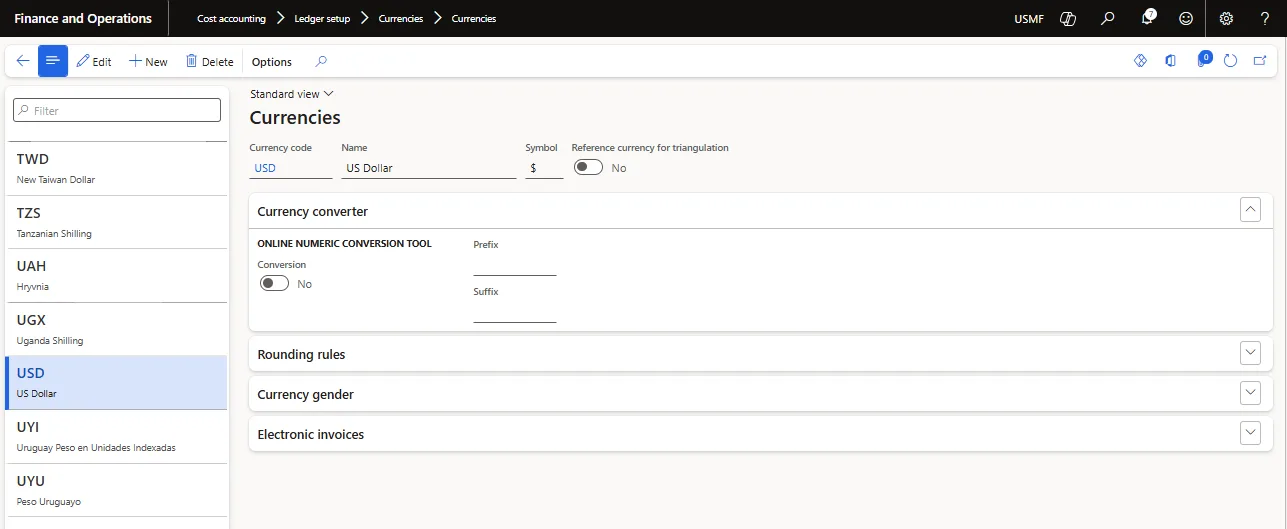Image resolution: width=1287 pixels, height=529 pixels.
Task: Open the help question mark
Action: pyautogui.click(x=1265, y=18)
